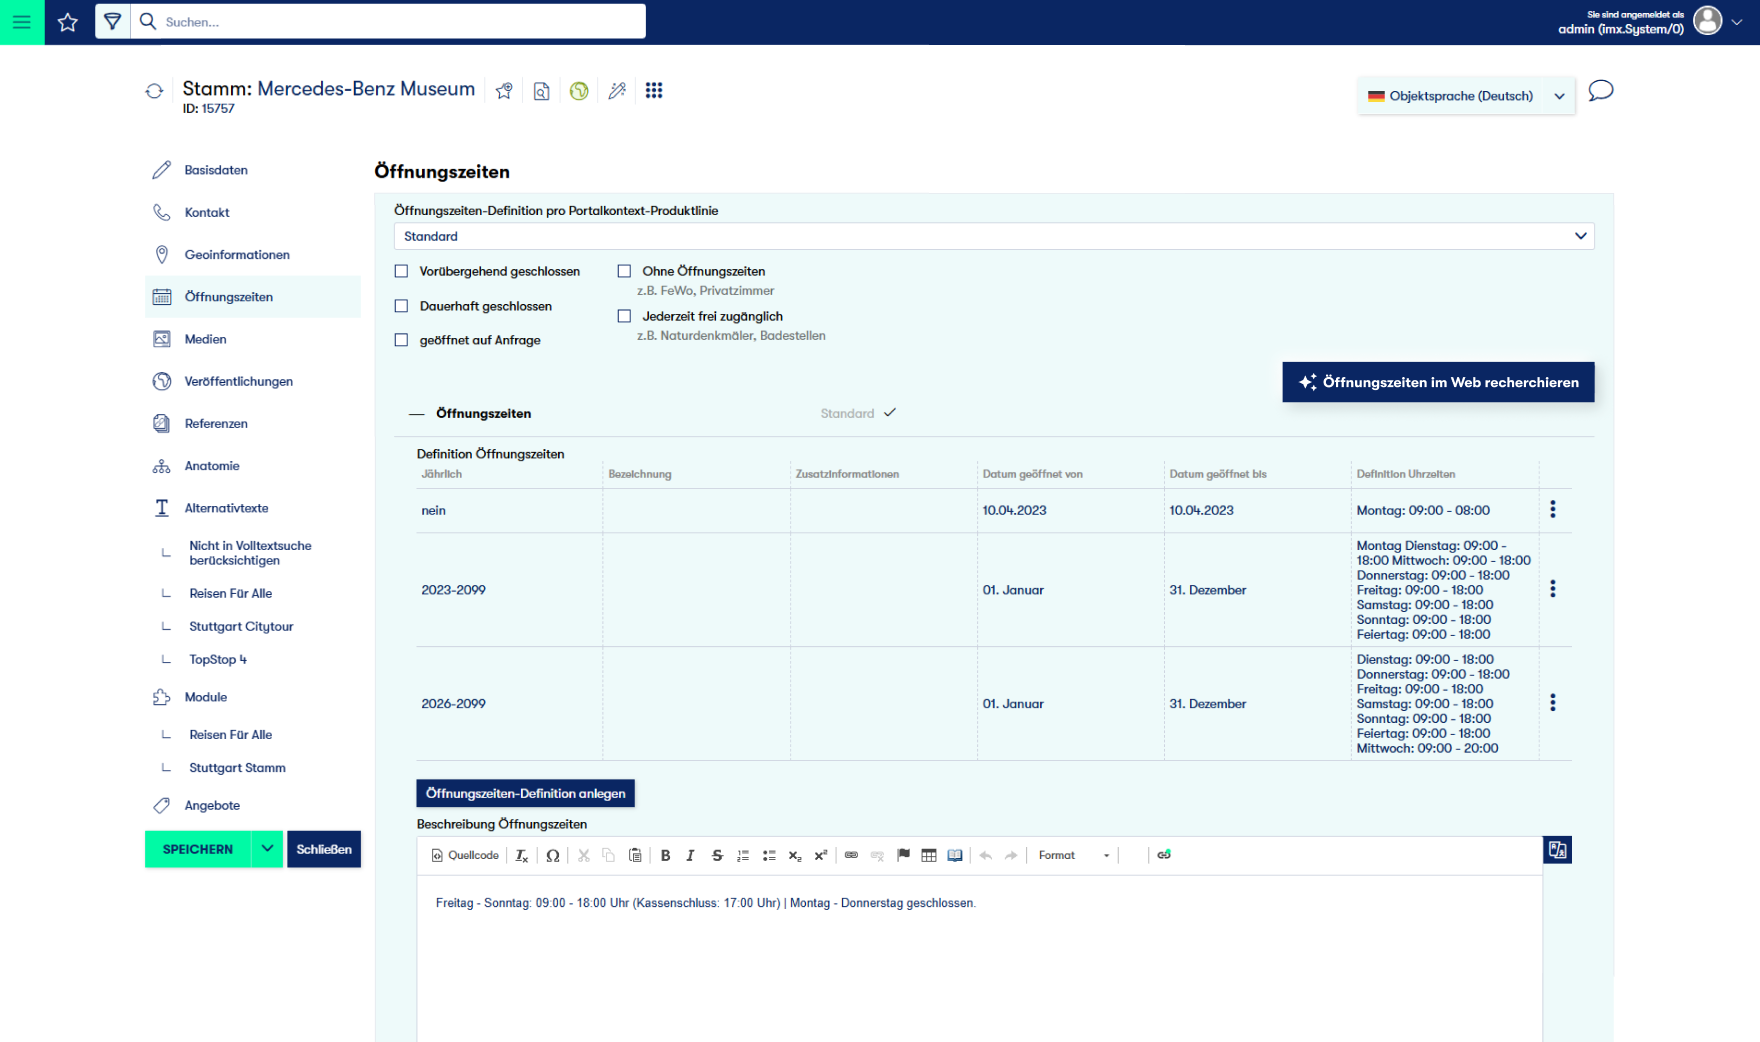Open the Speichern split-button arrow
Viewport: 1760px width, 1042px height.
click(267, 849)
